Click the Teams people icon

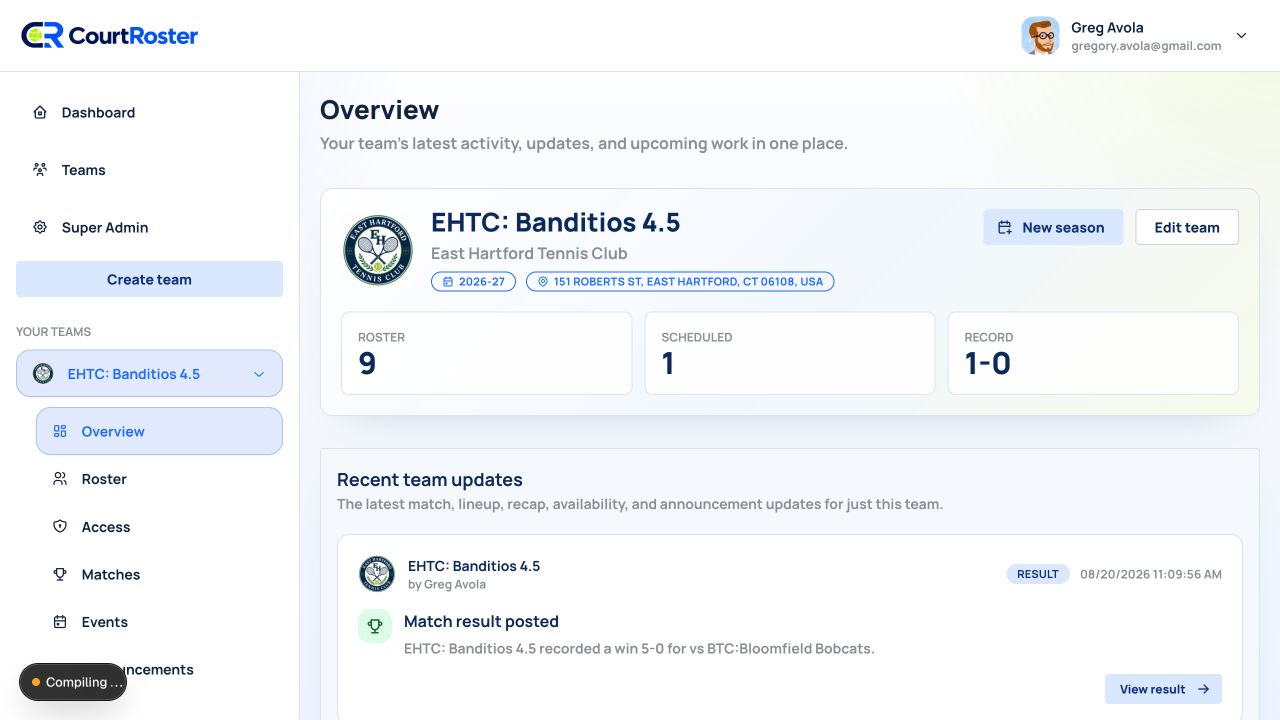tap(40, 170)
